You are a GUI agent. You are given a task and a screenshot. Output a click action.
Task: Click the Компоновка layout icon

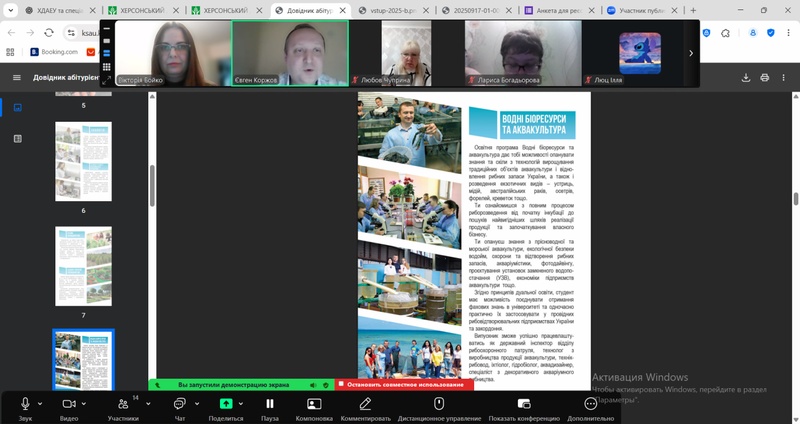tap(313, 404)
